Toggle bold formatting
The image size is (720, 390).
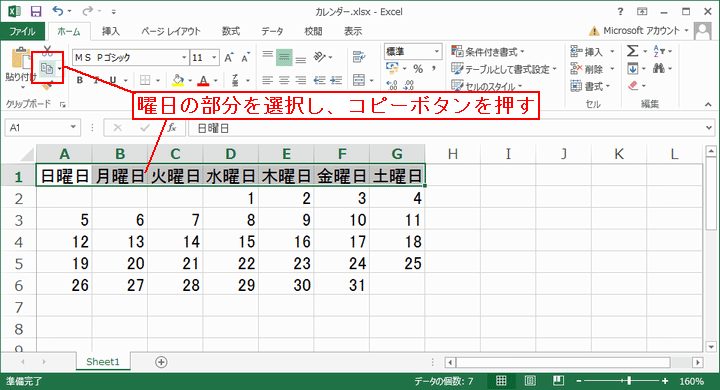point(80,80)
